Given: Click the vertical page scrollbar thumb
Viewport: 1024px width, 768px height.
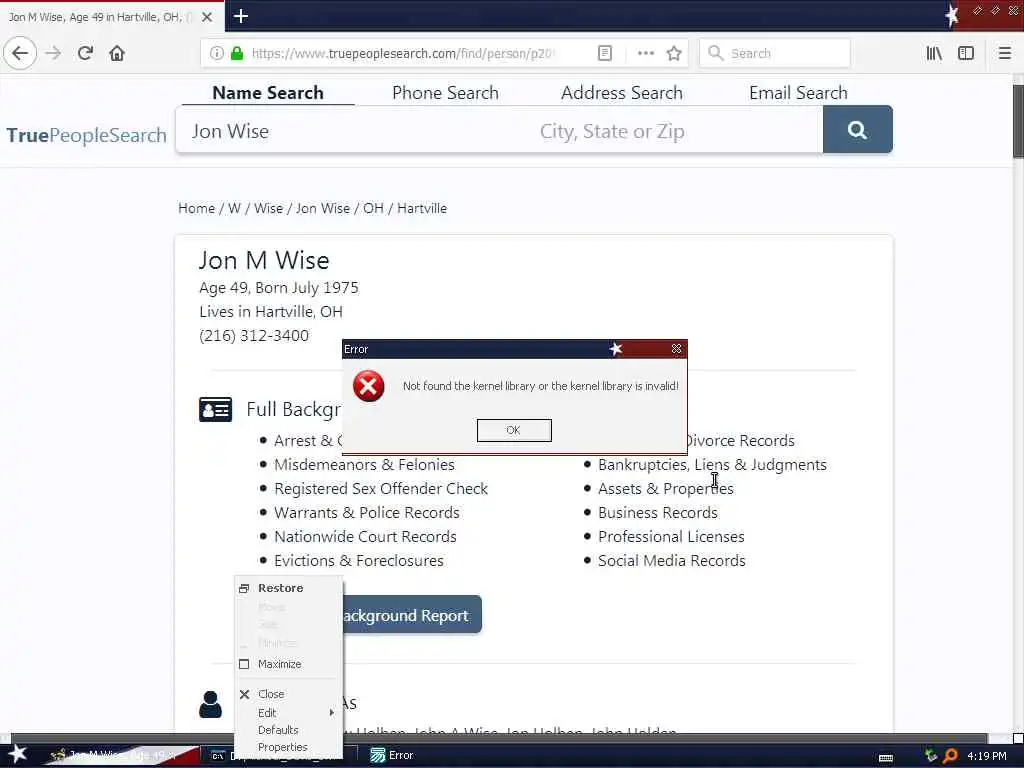Looking at the screenshot, I should point(1017,121).
